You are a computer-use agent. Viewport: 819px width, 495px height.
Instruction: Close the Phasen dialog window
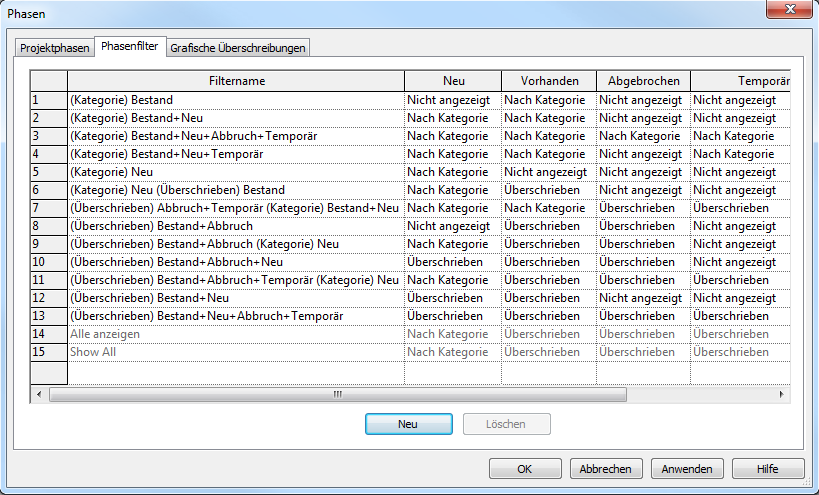tap(787, 13)
